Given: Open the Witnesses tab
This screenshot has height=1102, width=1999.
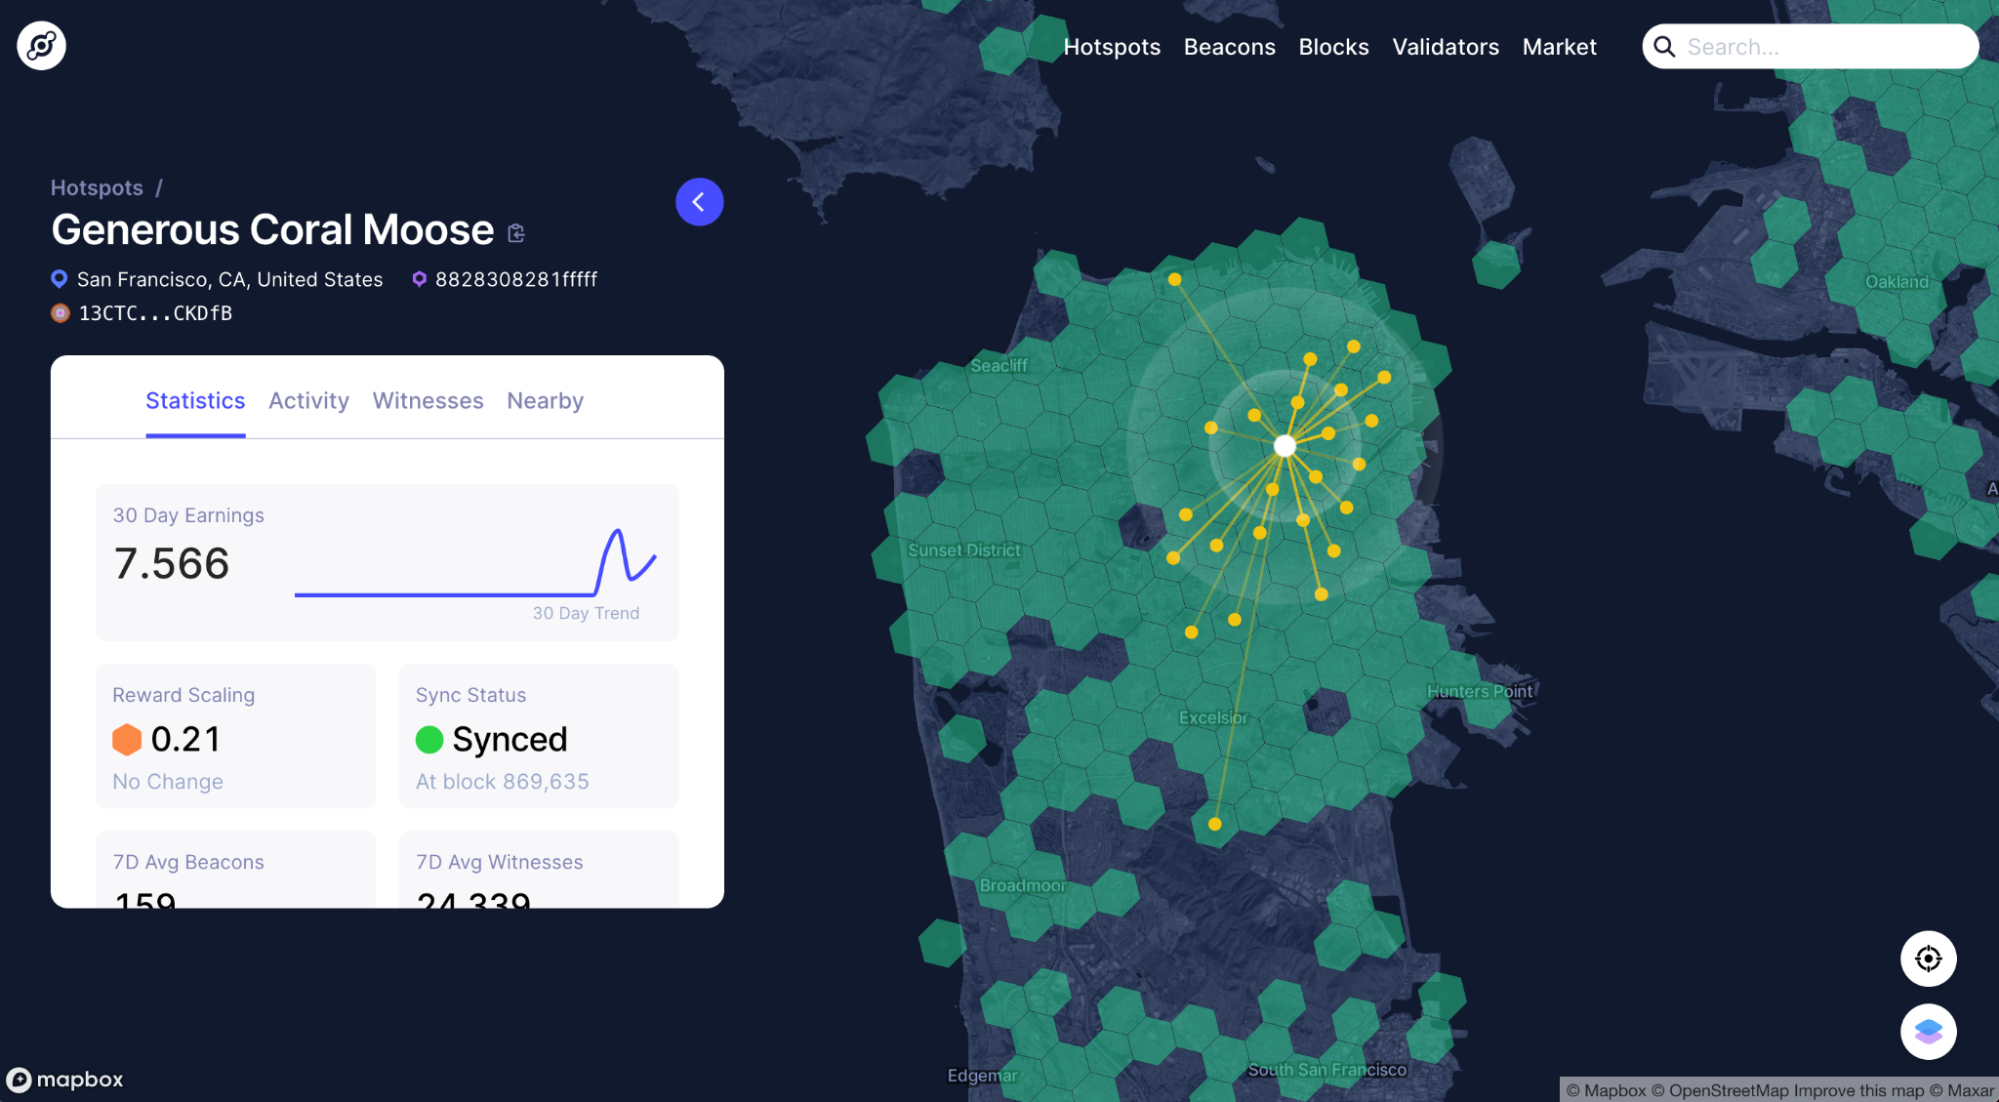Looking at the screenshot, I should click(427, 400).
